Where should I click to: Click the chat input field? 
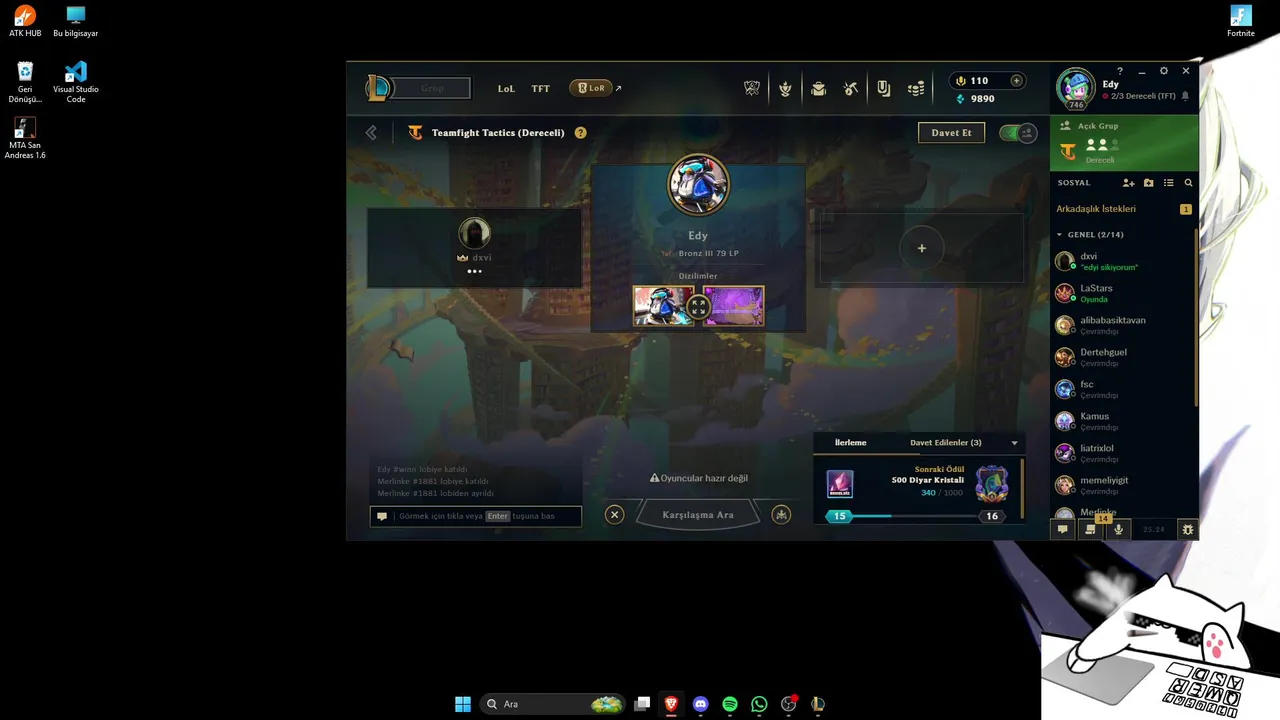475,516
